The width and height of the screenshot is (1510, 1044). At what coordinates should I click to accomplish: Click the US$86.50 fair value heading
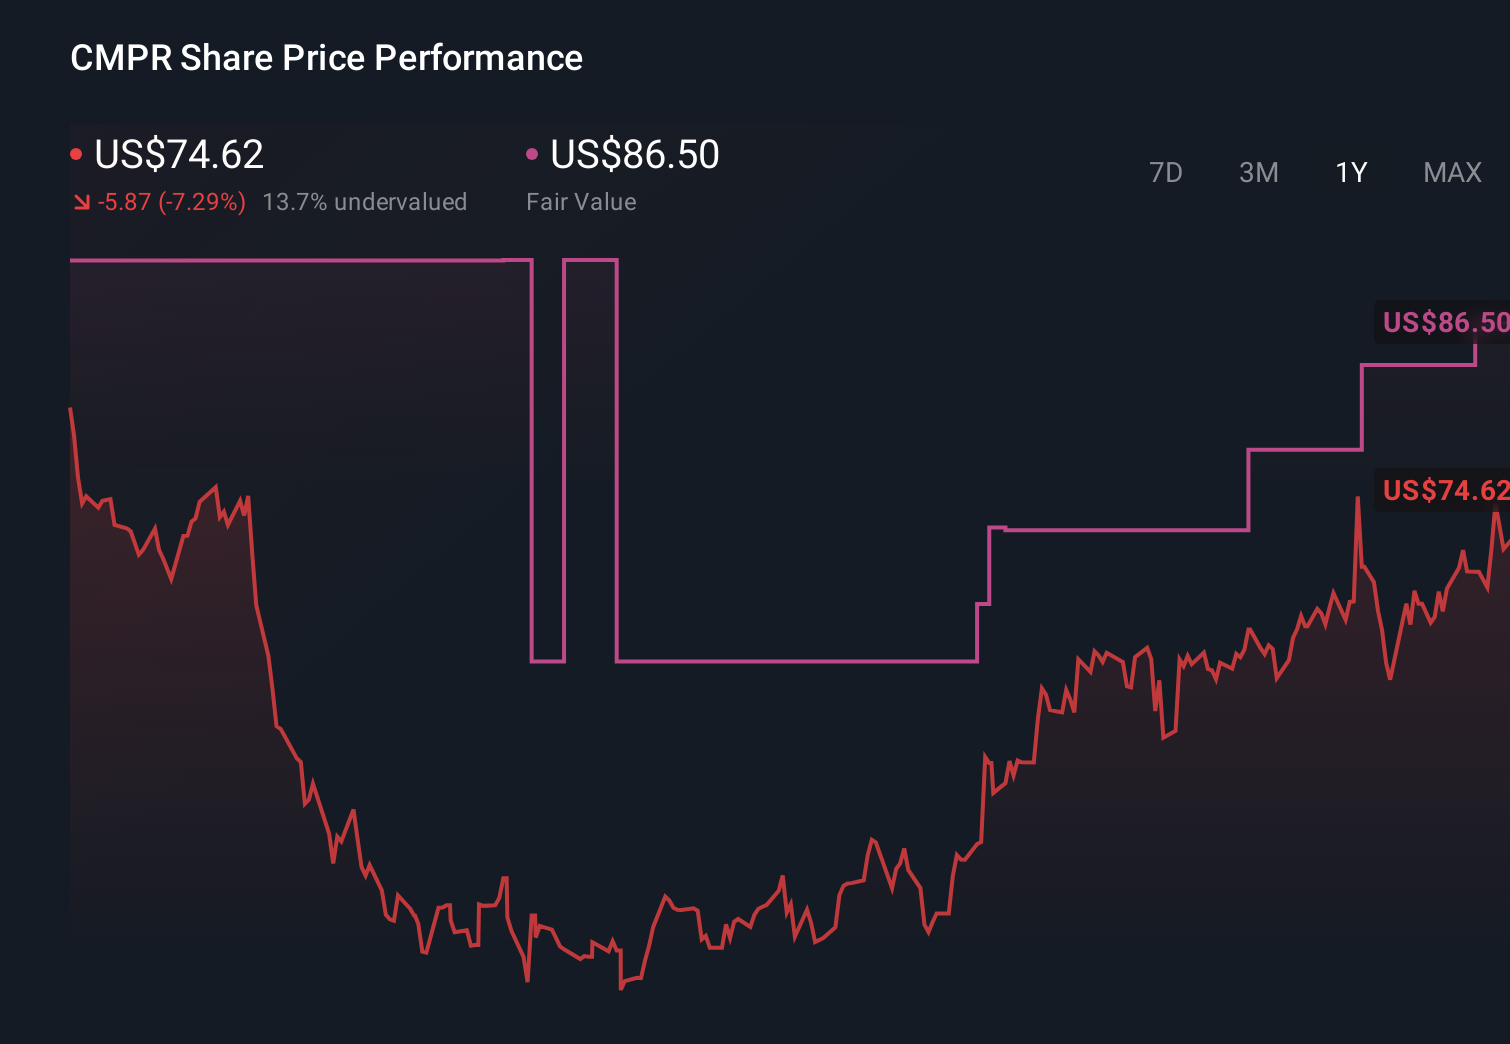tap(635, 154)
